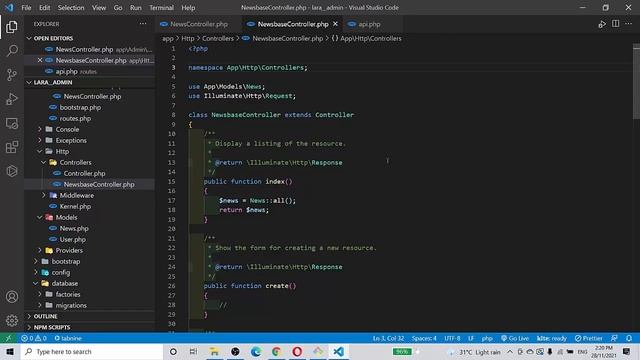Open the Accounts menu icon

click(x=12, y=297)
